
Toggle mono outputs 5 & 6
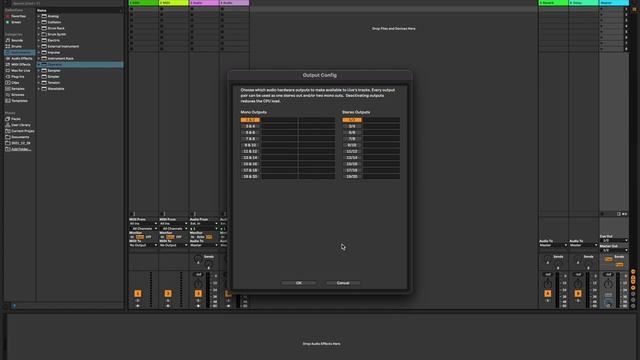click(x=250, y=133)
